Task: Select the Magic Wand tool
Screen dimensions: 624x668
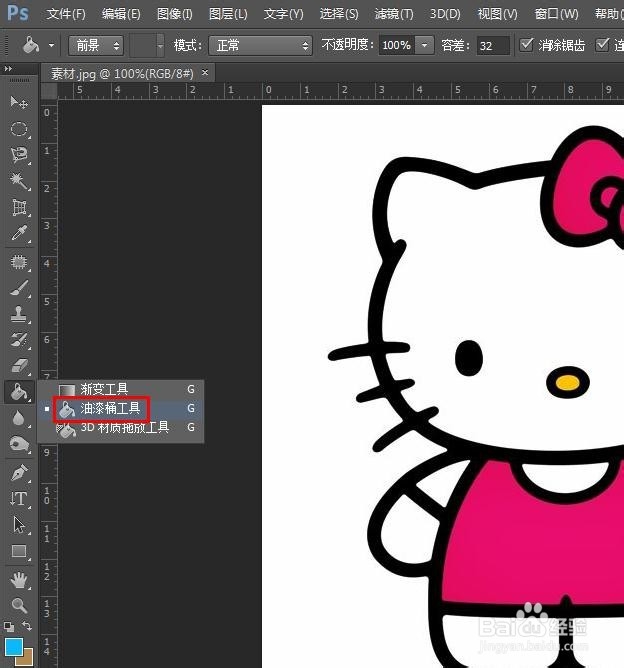Action: point(19,181)
